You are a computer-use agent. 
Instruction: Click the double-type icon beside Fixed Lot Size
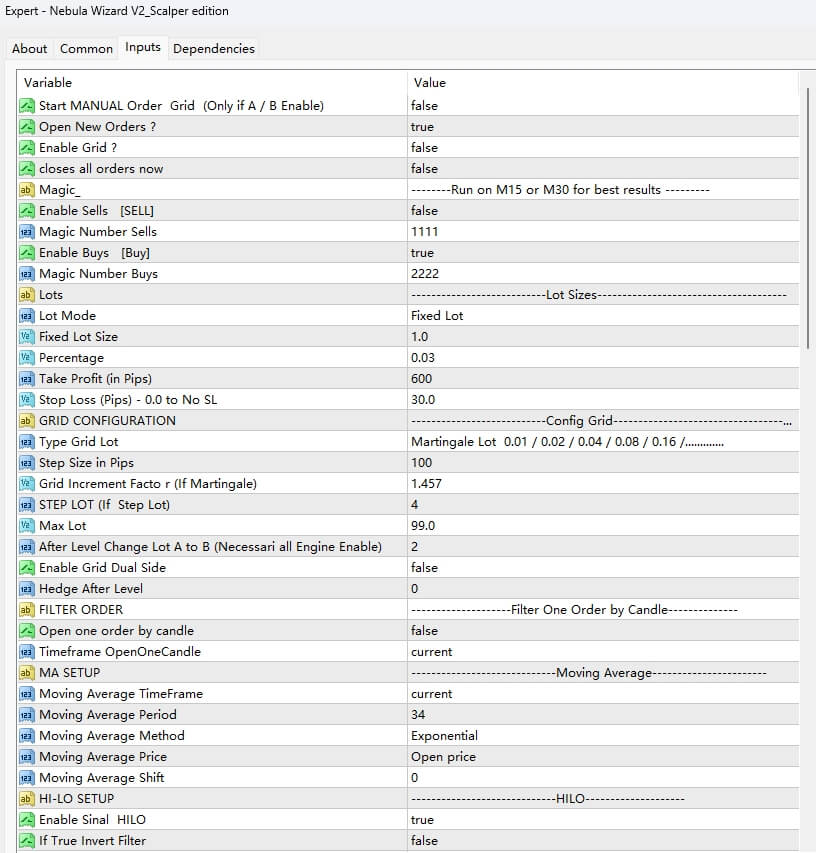click(27, 337)
